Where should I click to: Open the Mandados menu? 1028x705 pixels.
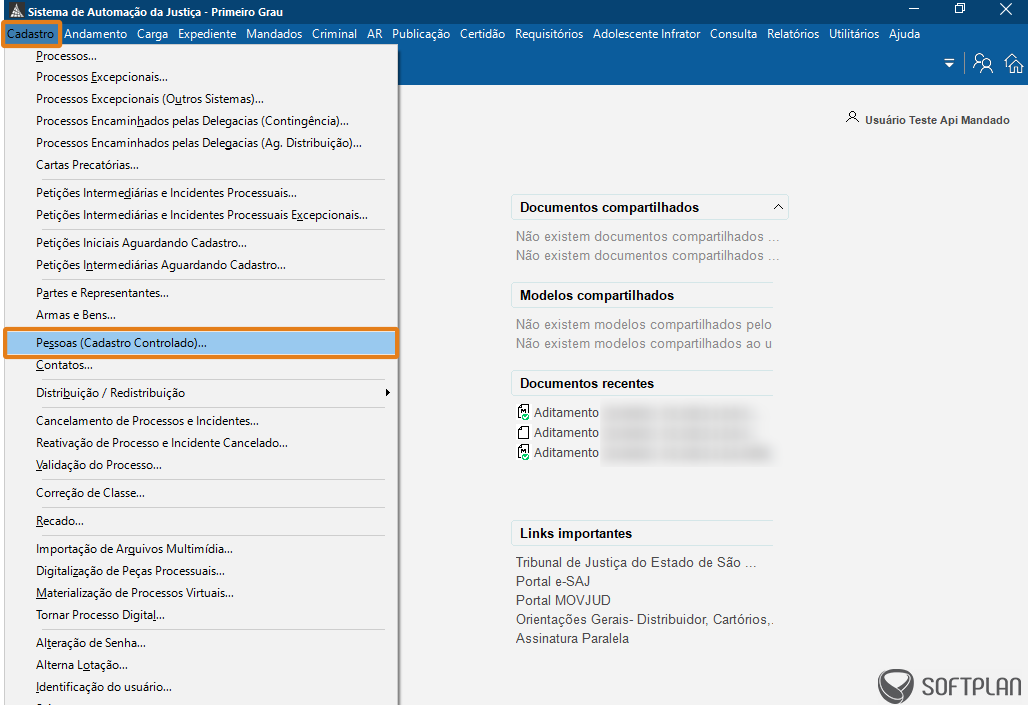274,33
